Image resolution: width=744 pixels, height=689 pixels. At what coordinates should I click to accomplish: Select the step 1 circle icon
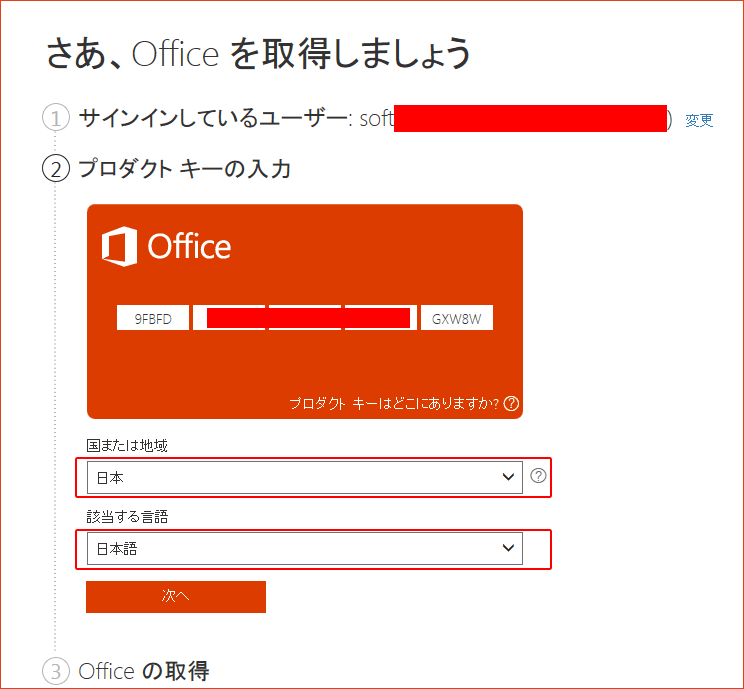coord(56,118)
